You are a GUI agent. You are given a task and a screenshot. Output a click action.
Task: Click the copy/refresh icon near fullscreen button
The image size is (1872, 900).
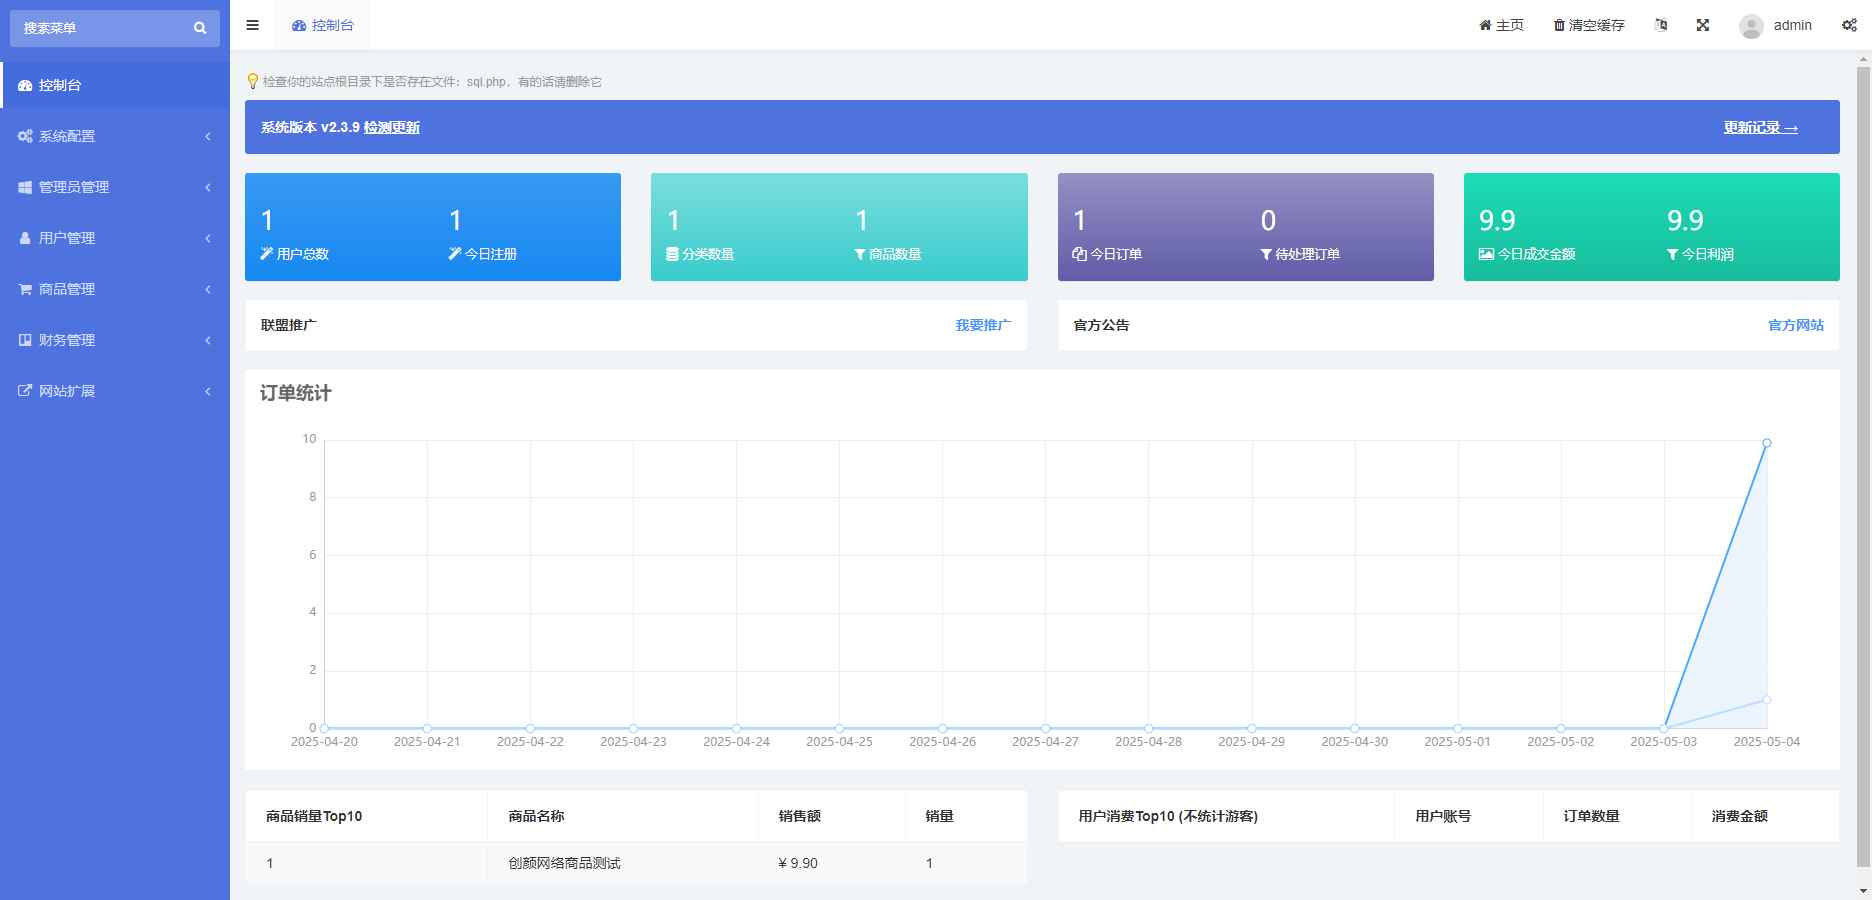1661,24
